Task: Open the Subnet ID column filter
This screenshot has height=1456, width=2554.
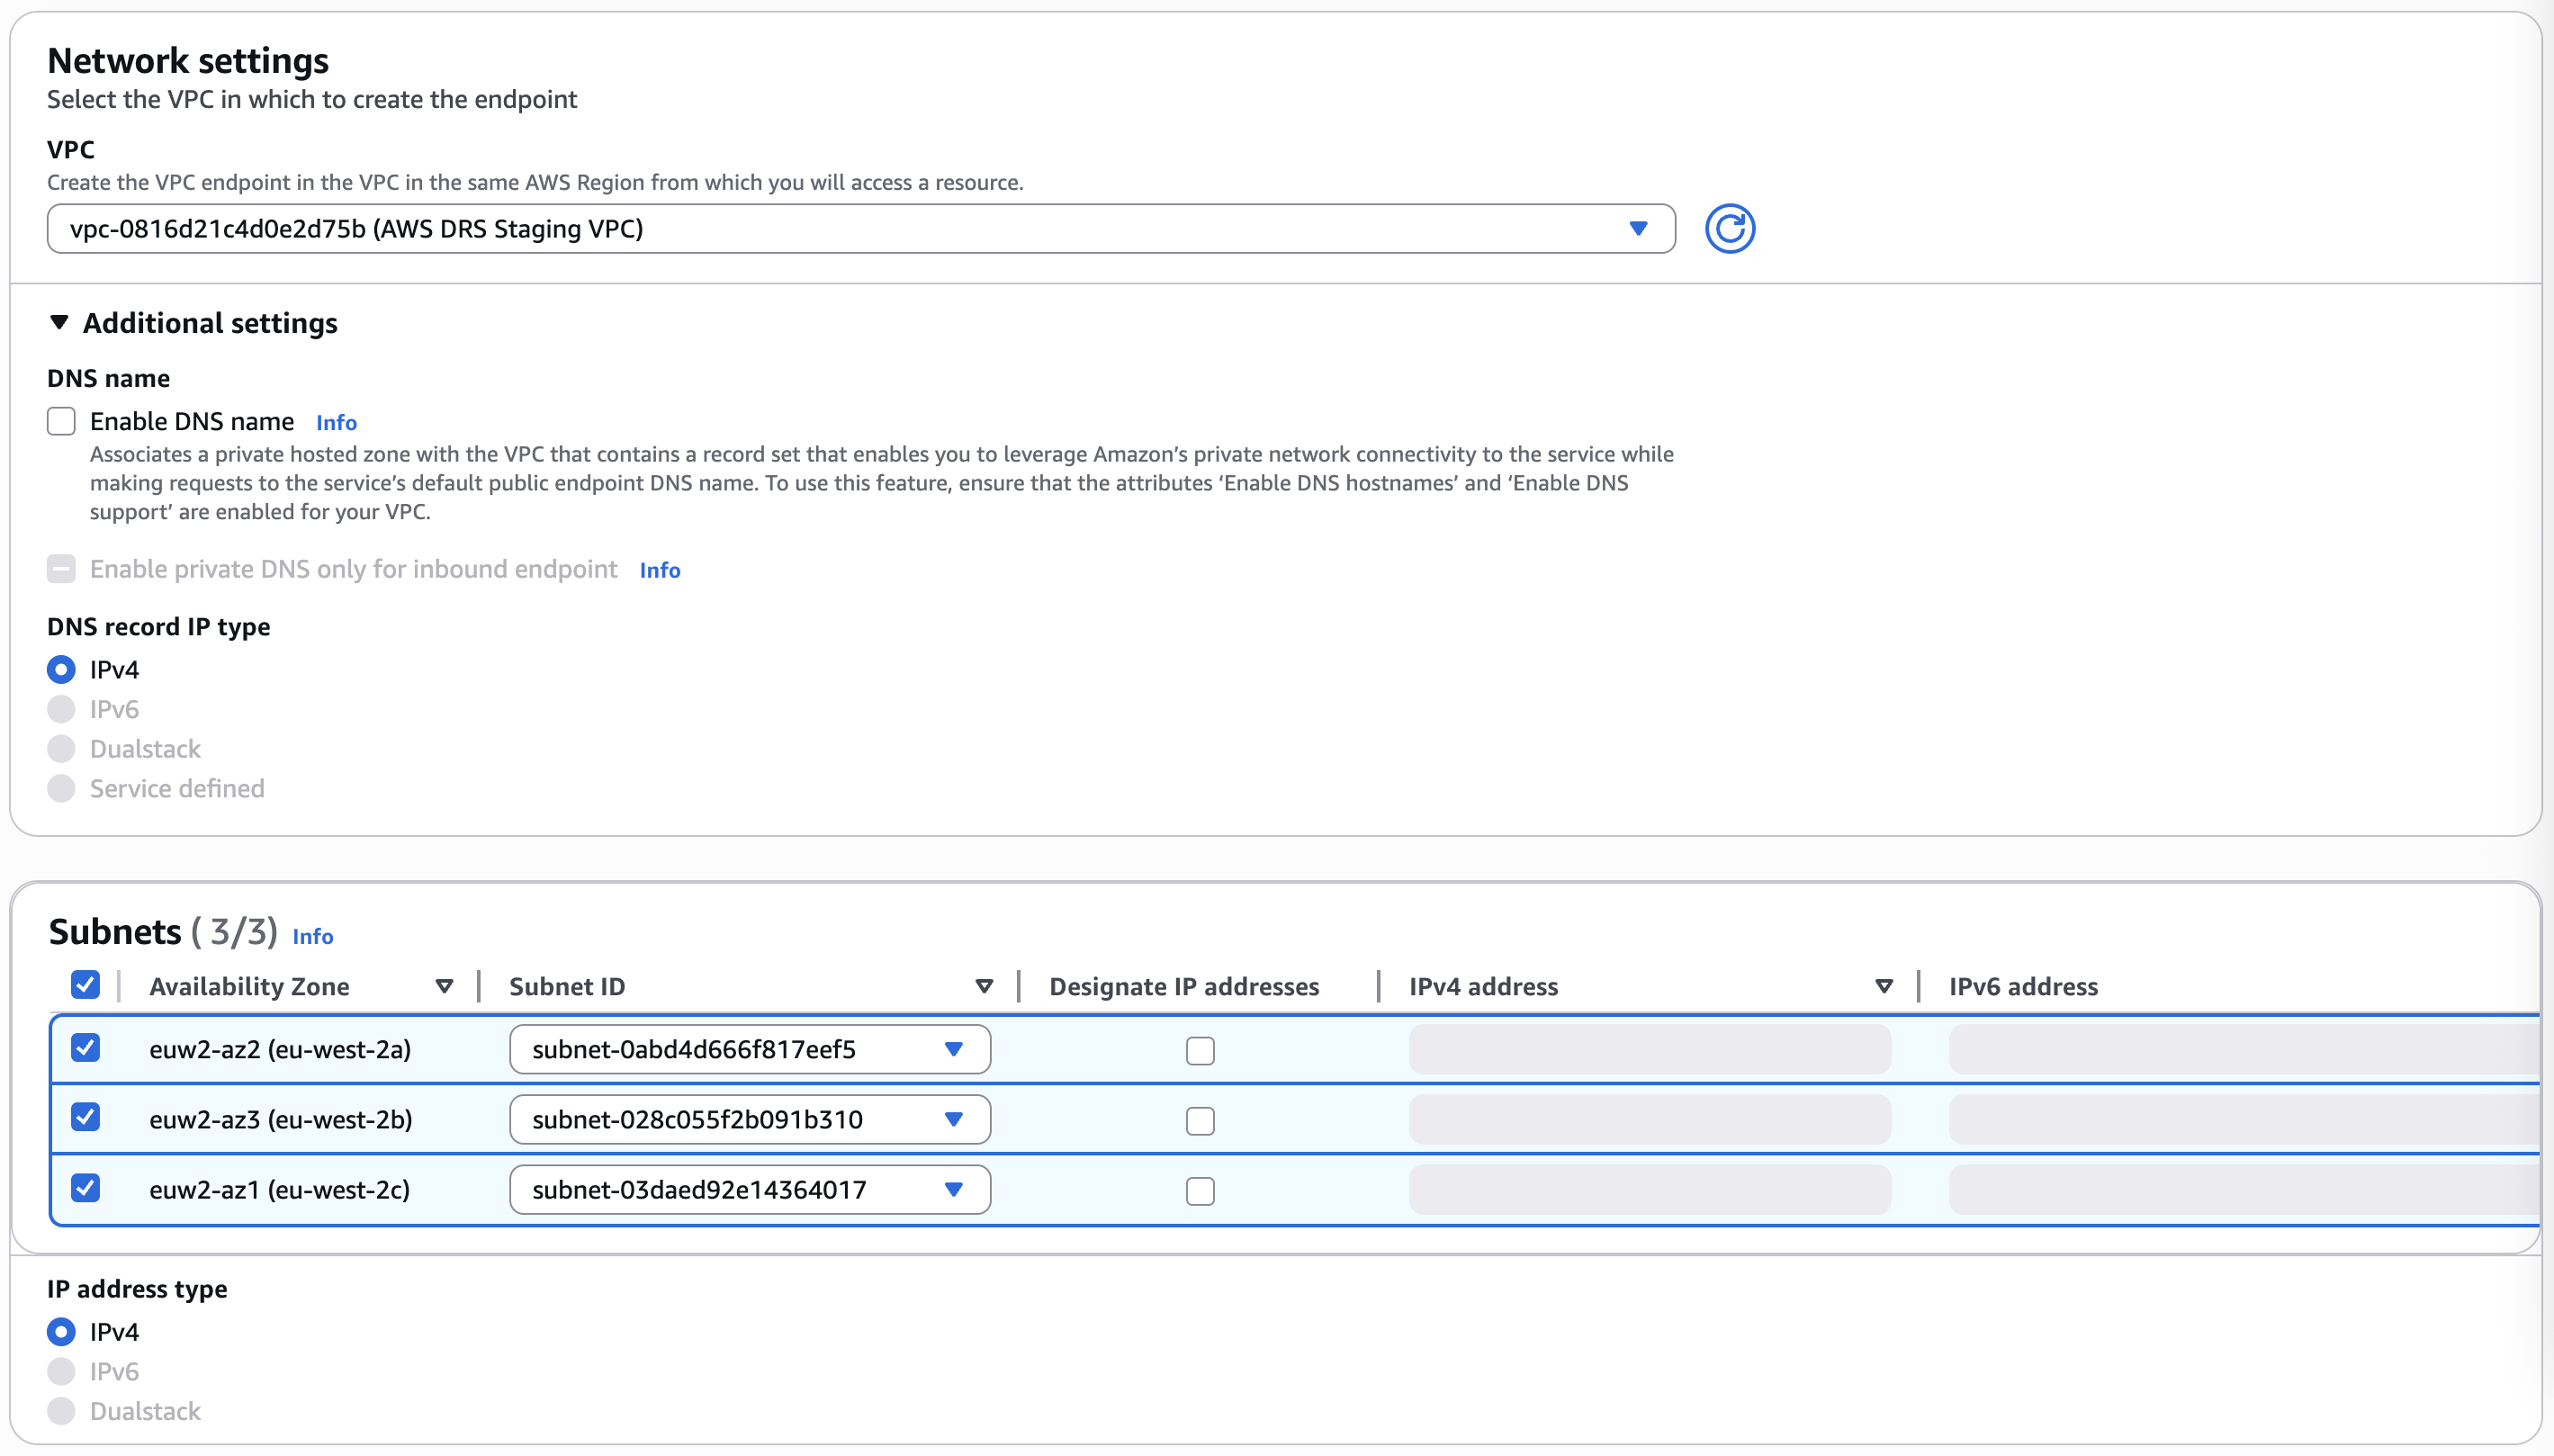Action: pyautogui.click(x=983, y=986)
